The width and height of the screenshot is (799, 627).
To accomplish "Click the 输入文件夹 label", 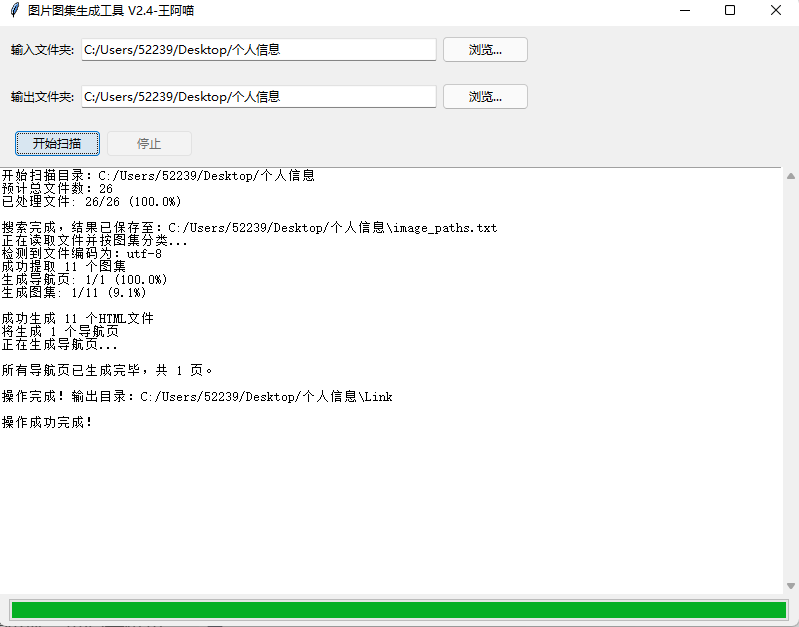I will (42, 50).
